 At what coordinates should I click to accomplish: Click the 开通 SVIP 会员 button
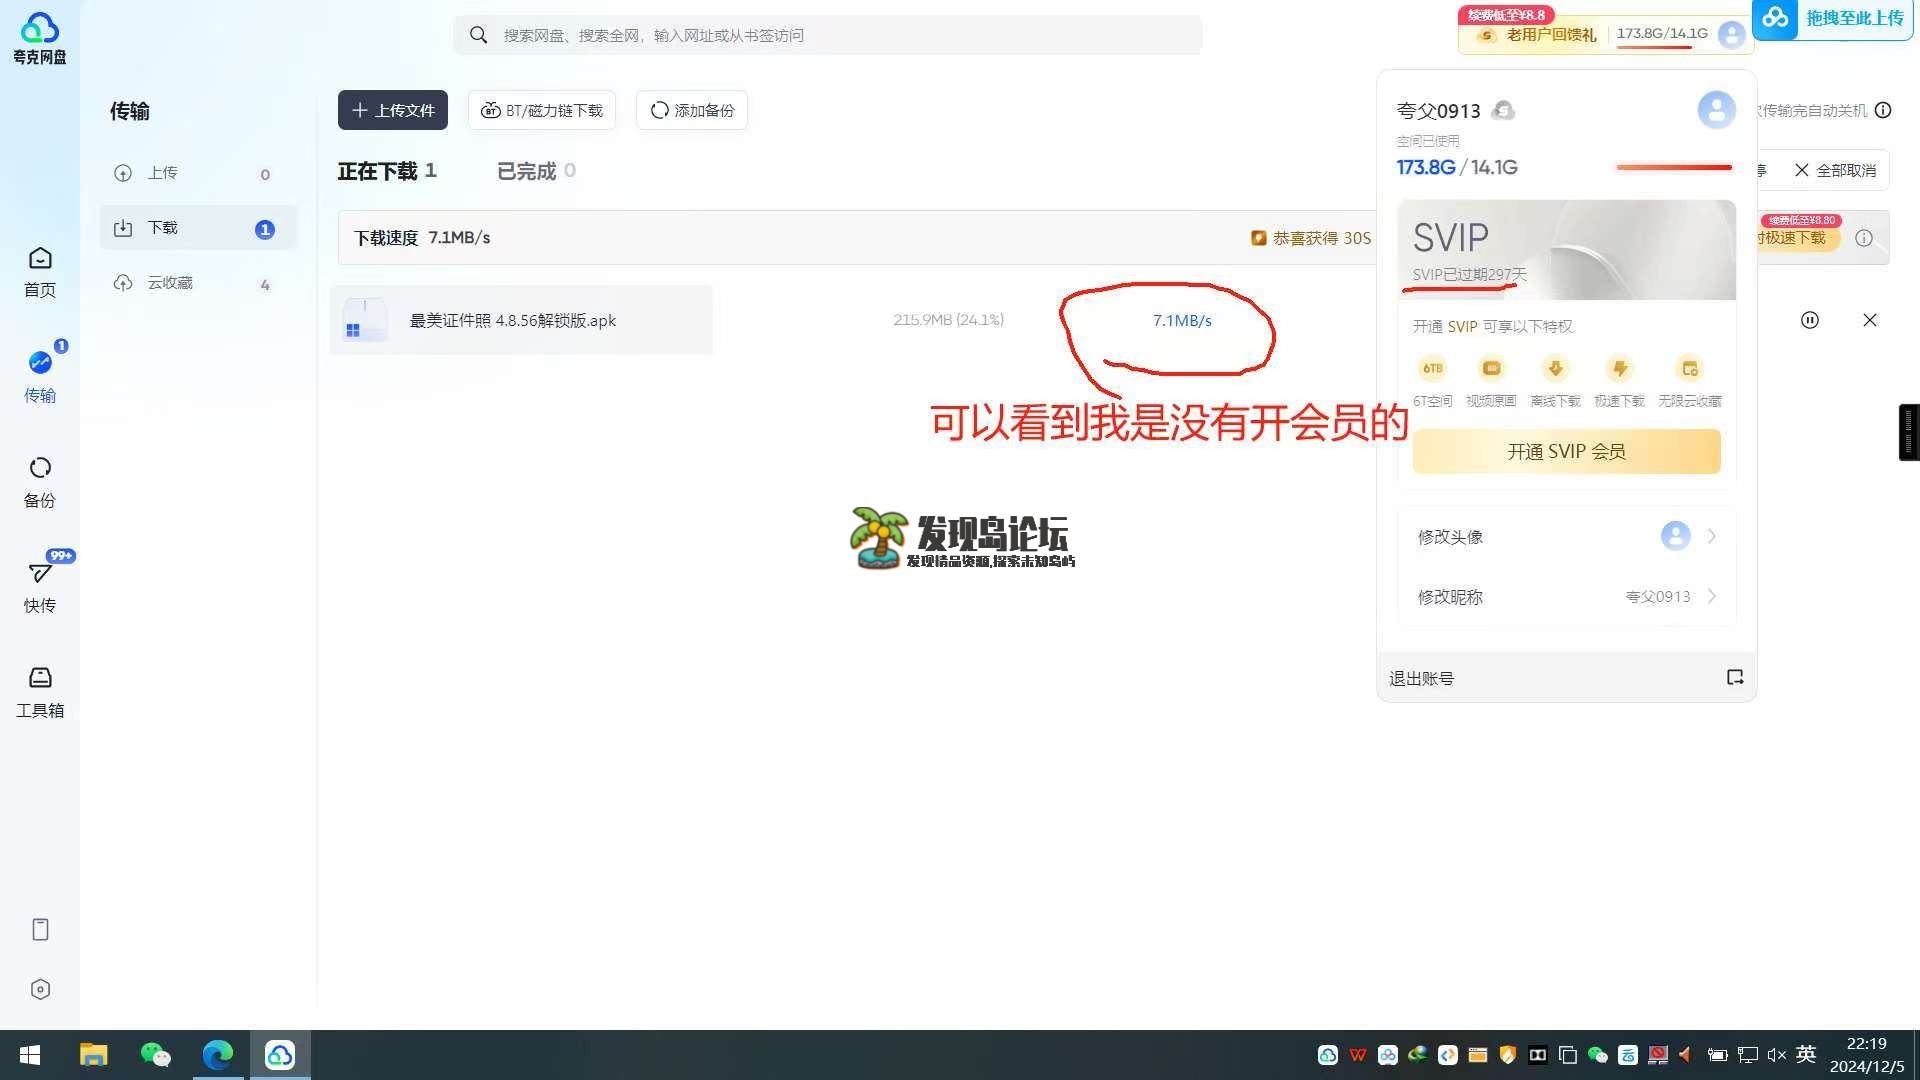click(1566, 451)
